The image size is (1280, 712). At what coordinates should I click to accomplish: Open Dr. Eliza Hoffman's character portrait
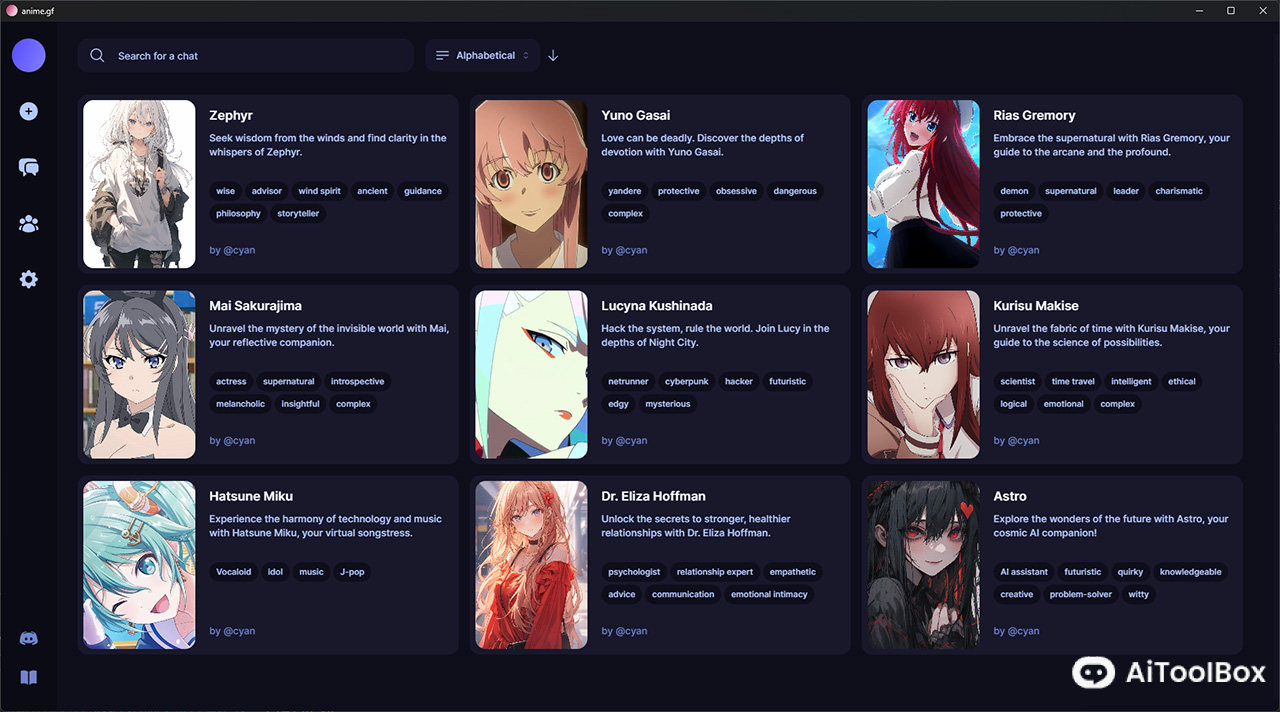point(531,565)
